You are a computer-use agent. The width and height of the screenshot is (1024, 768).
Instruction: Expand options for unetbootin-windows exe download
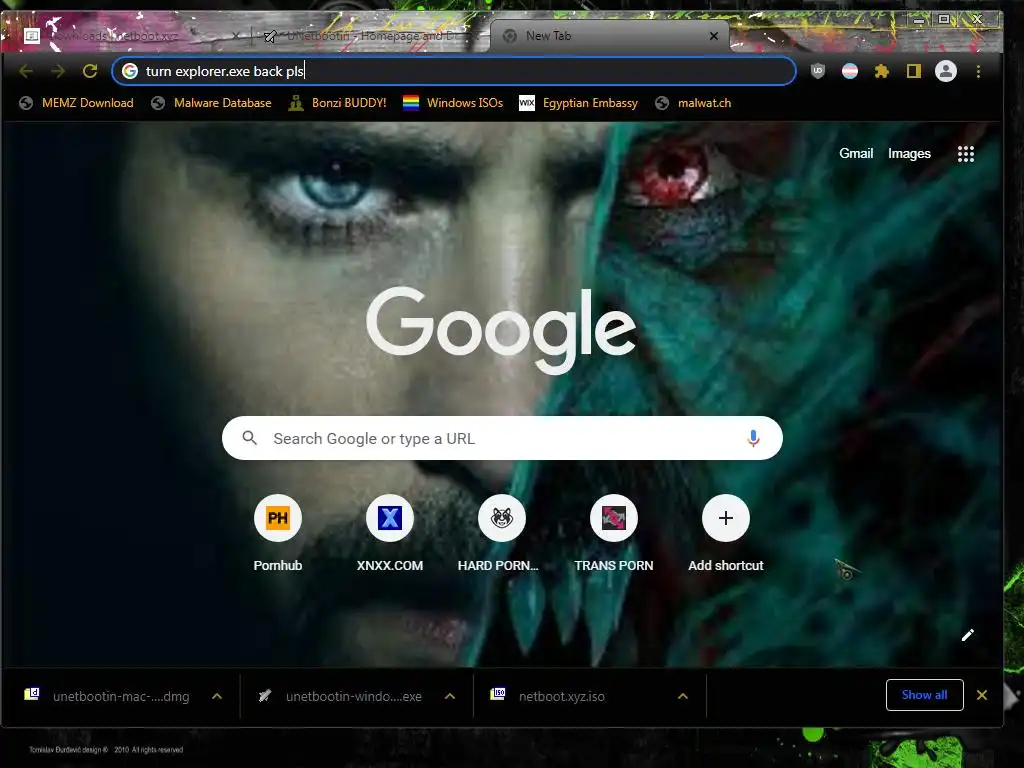(450, 696)
